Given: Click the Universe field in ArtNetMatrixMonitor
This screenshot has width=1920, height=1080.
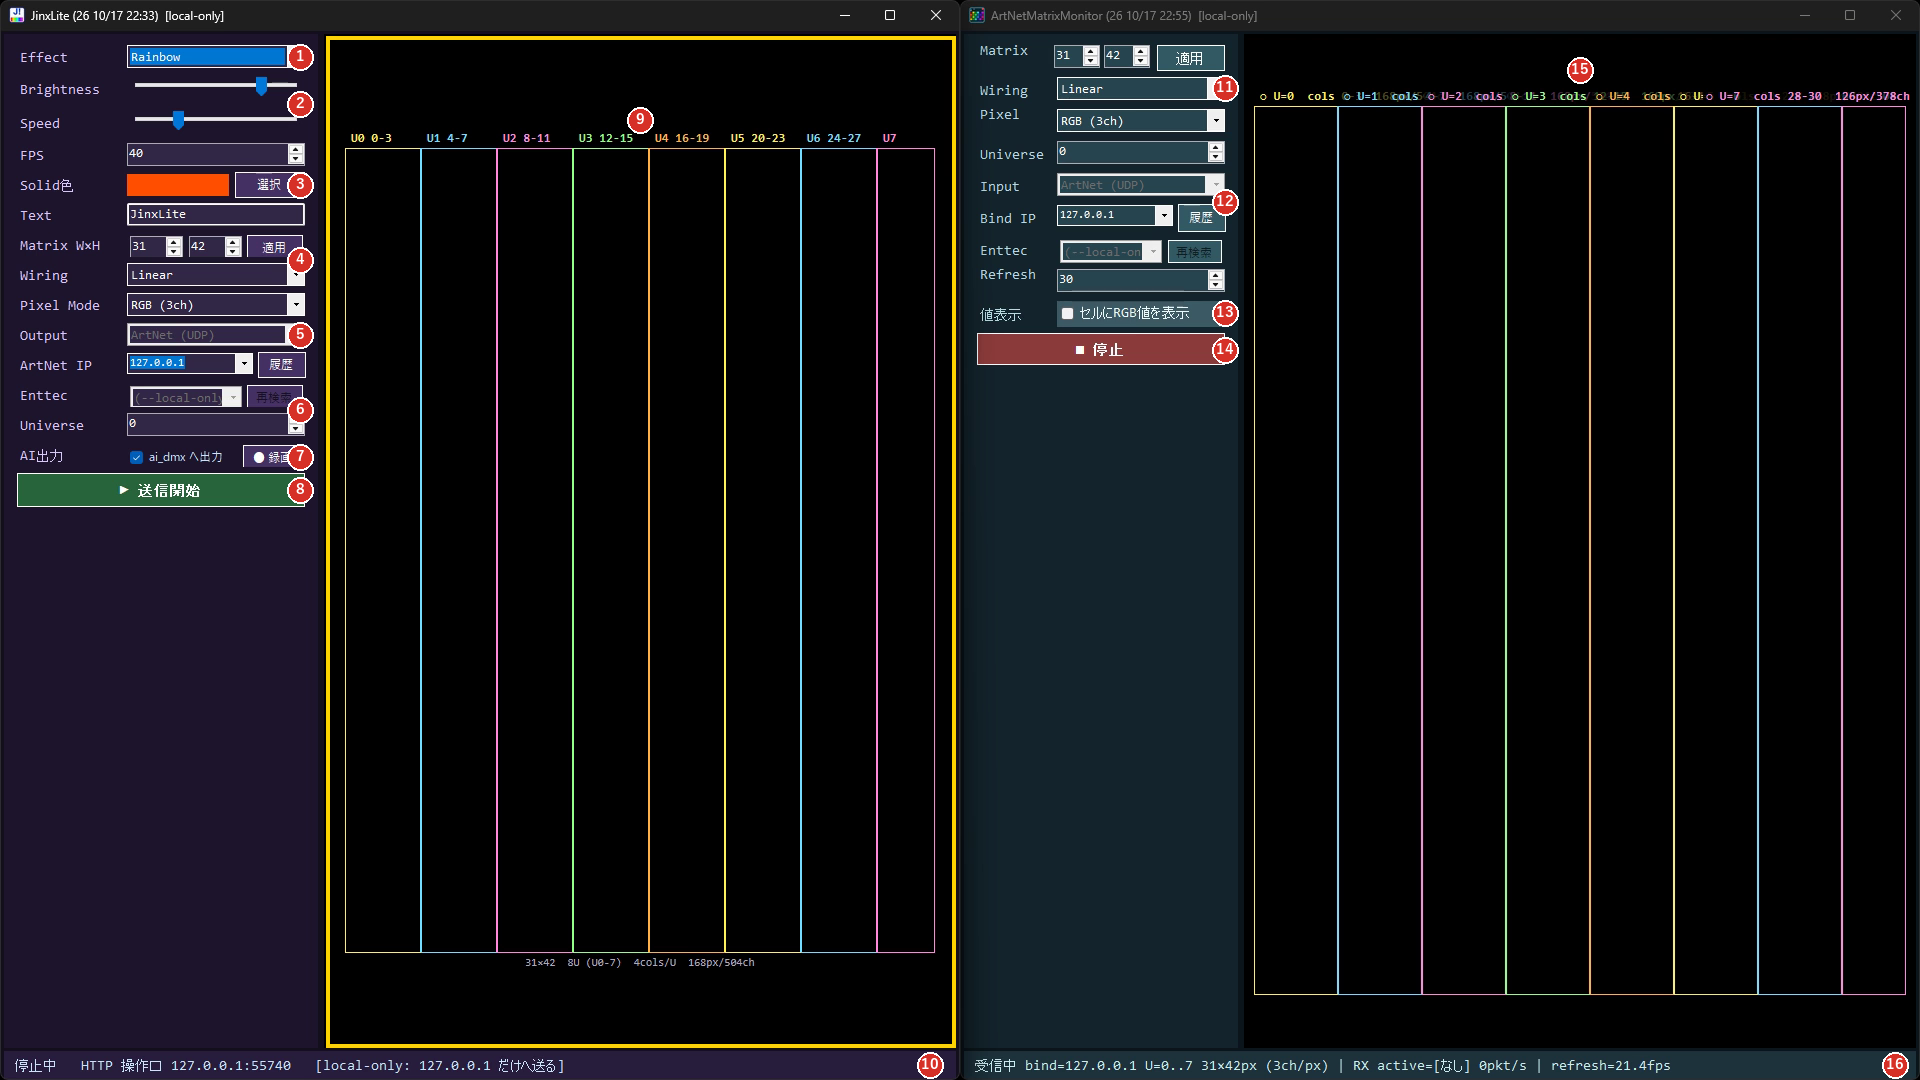Looking at the screenshot, I should click(x=1132, y=152).
